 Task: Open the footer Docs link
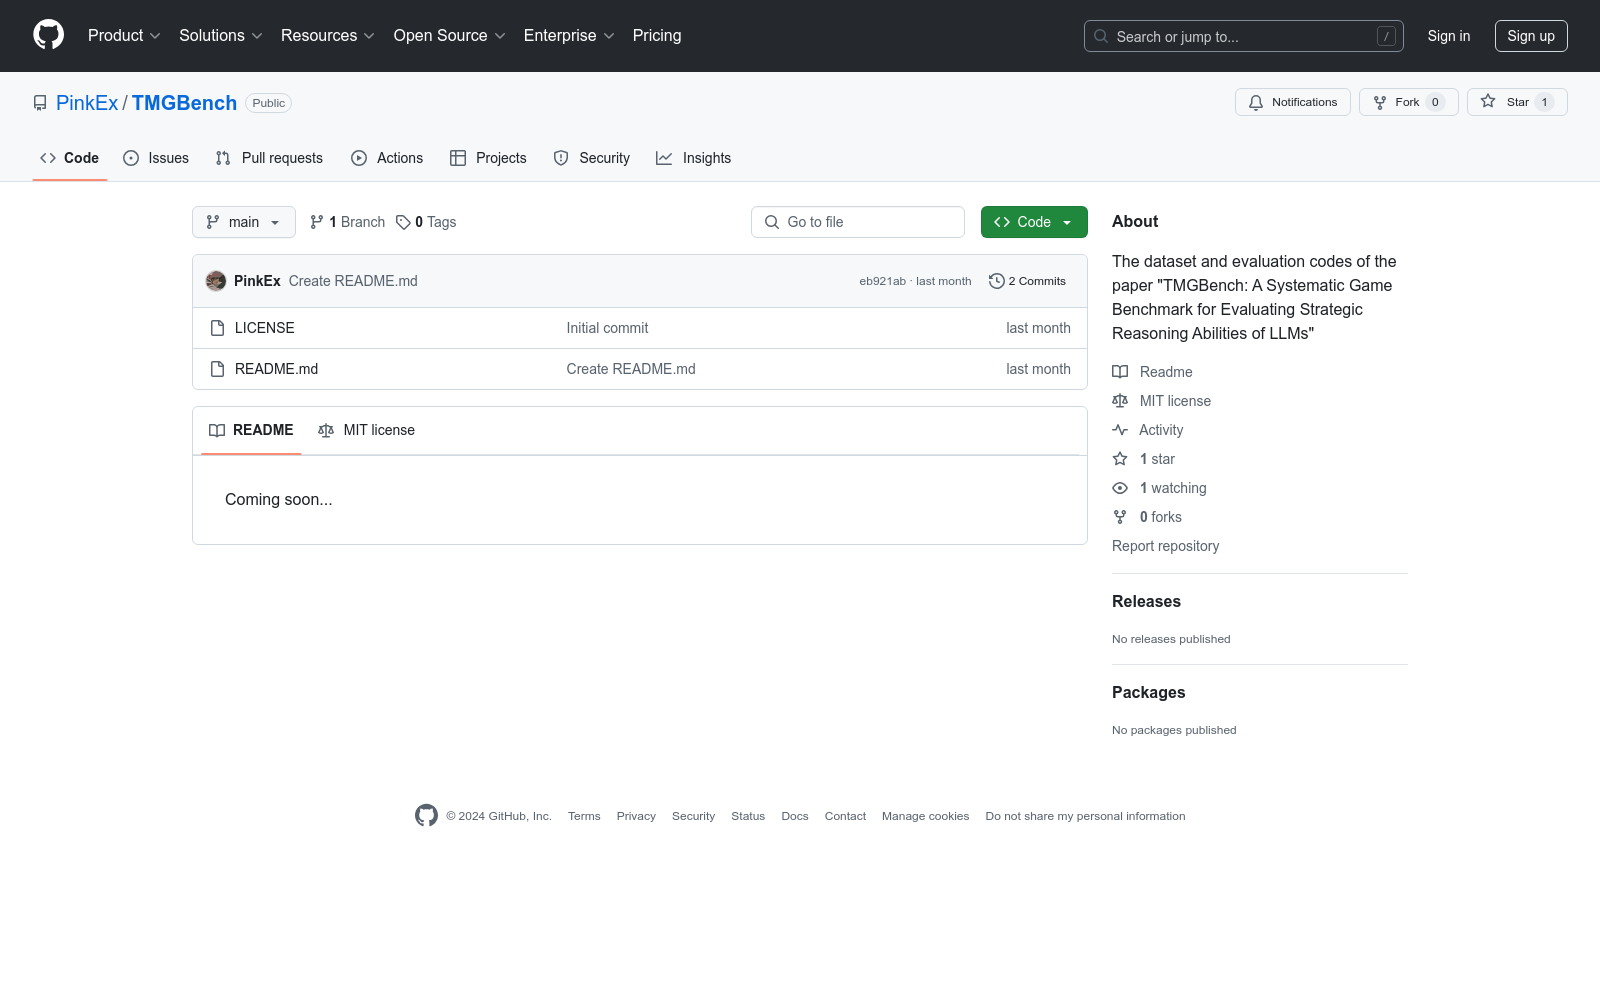point(795,816)
